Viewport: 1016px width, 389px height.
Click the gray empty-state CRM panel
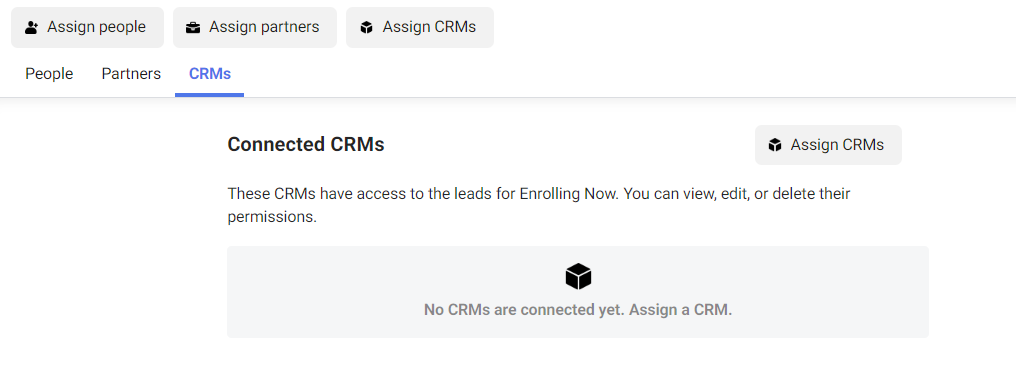point(578,292)
